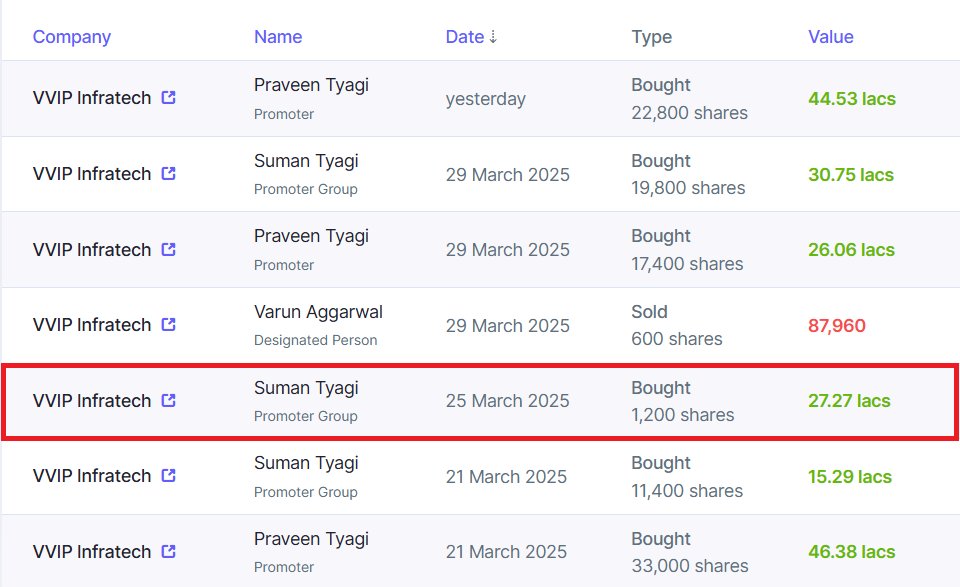Open external link icon for Praveen Tyagi yesterday row
The image size is (960, 587).
168,97
